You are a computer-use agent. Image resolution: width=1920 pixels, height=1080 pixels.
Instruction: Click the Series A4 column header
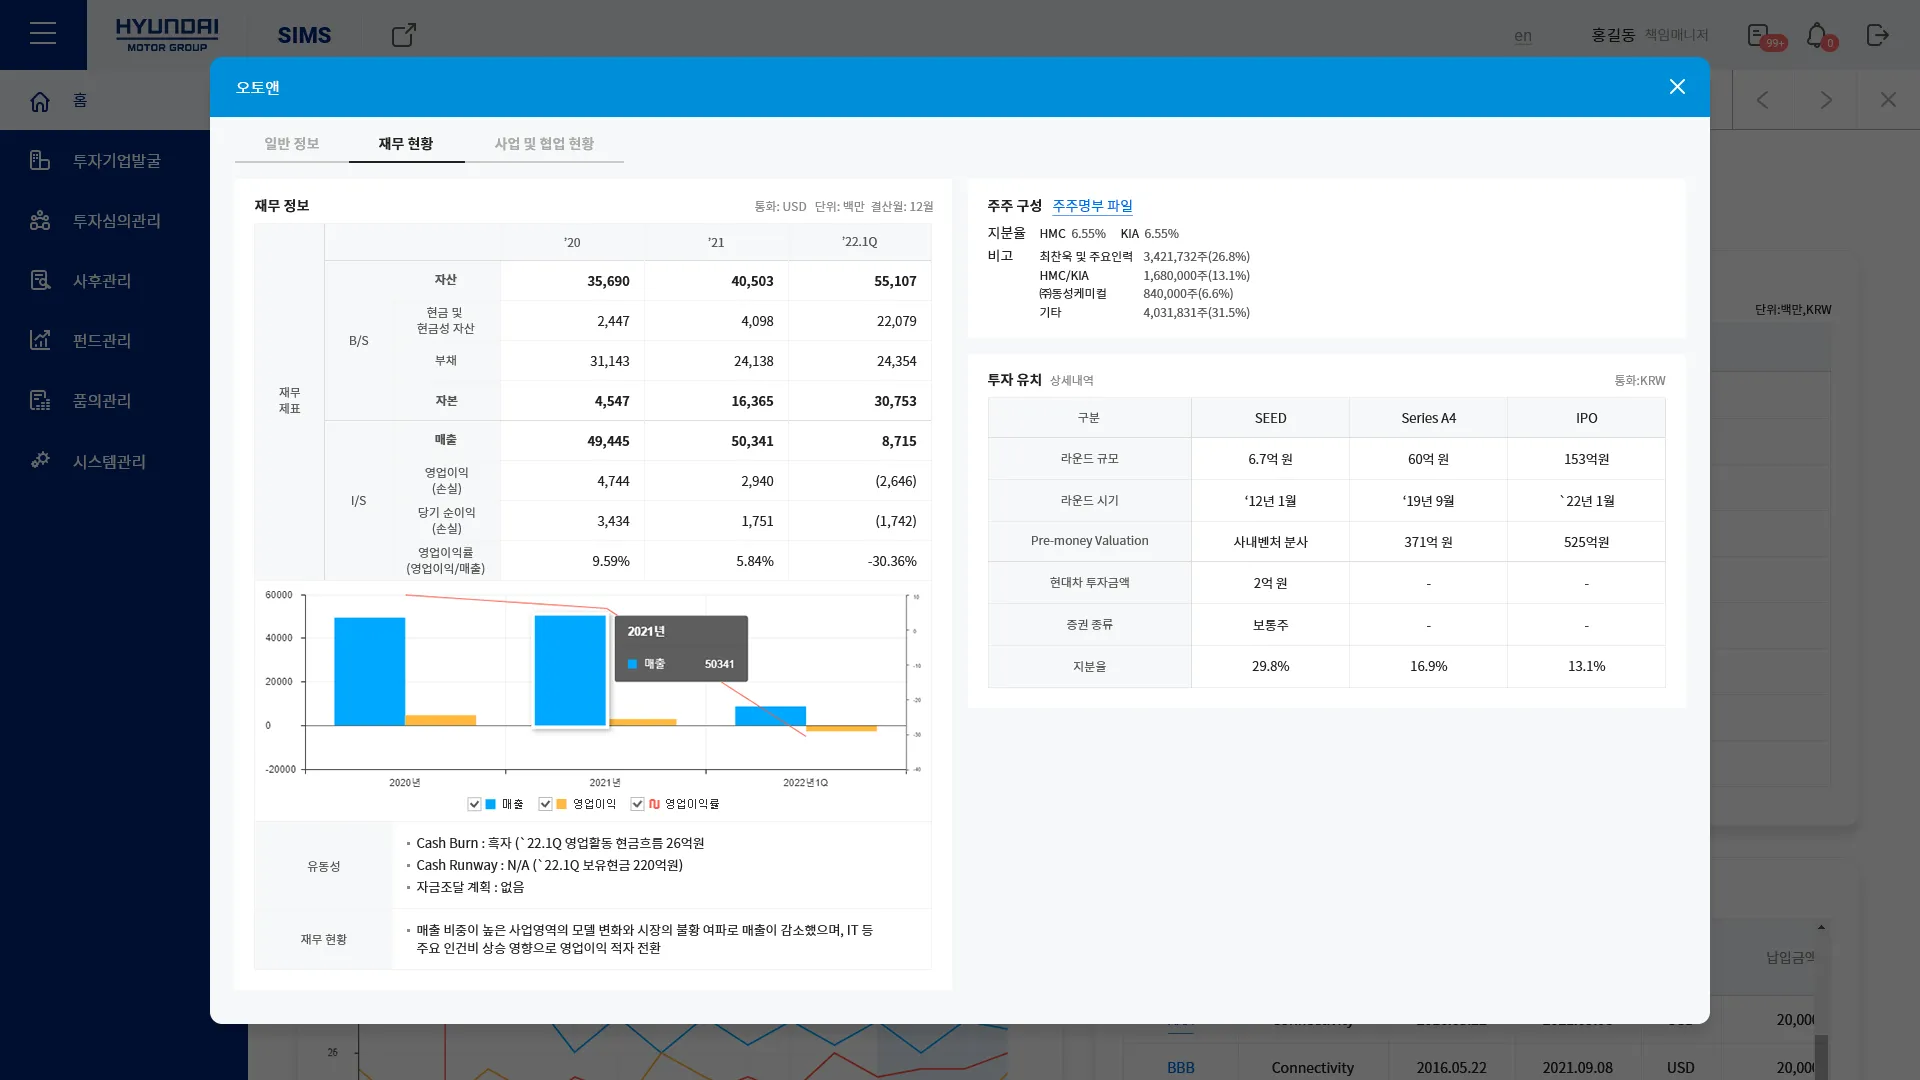[1428, 418]
